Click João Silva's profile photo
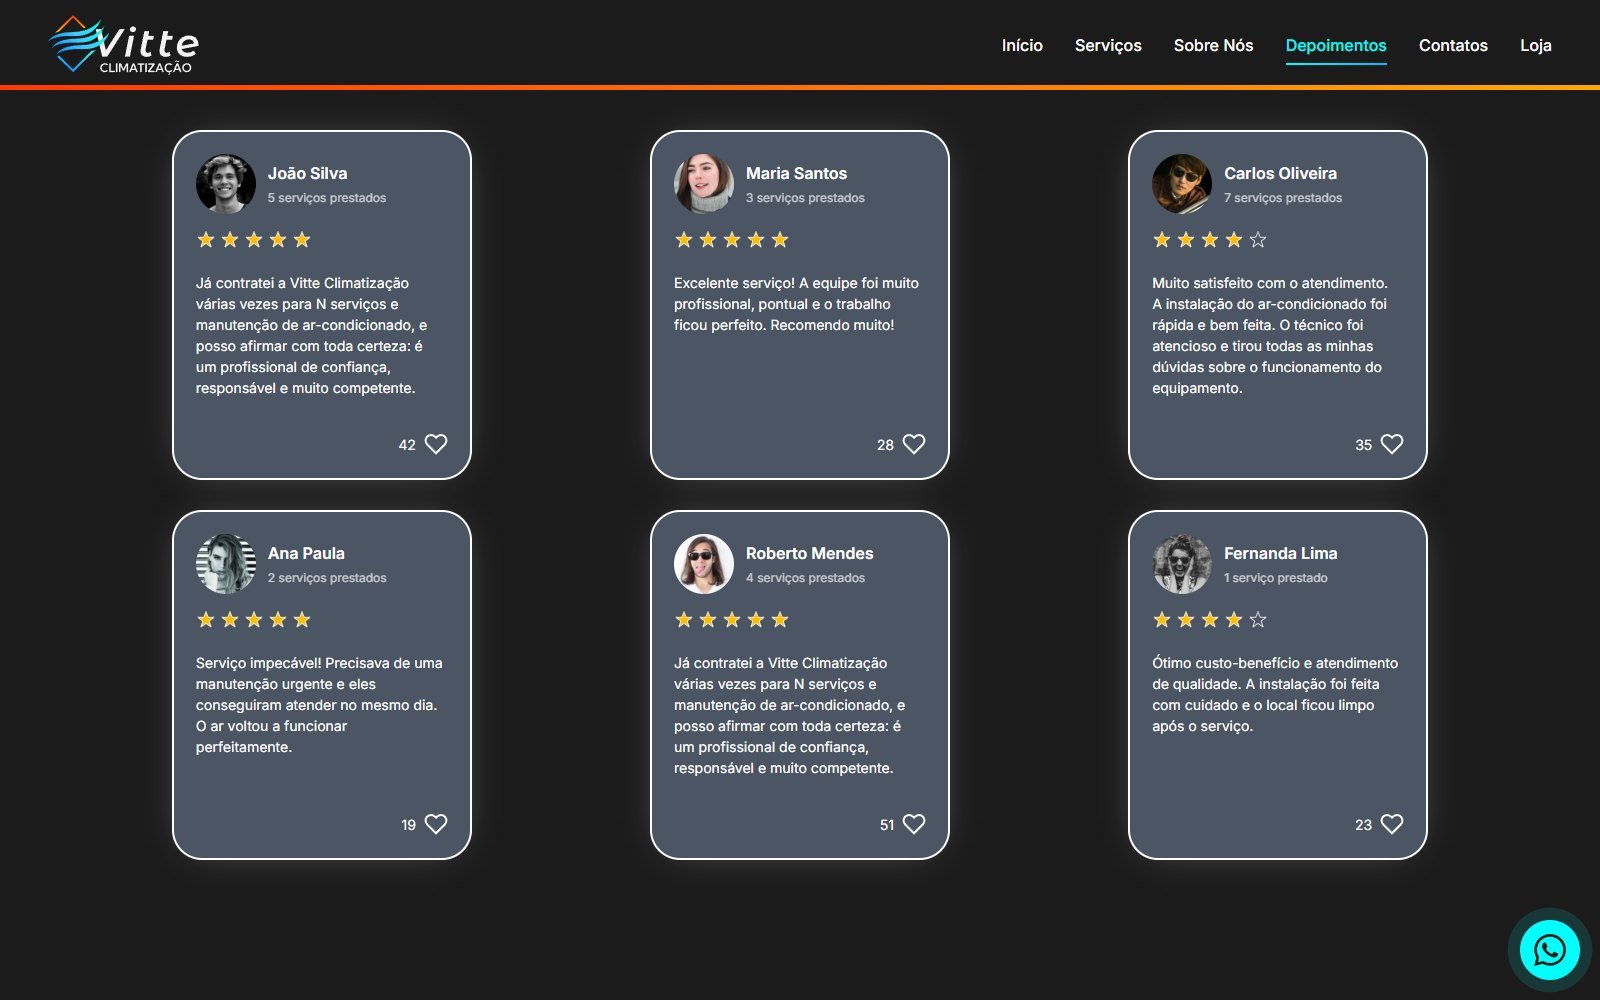 226,184
